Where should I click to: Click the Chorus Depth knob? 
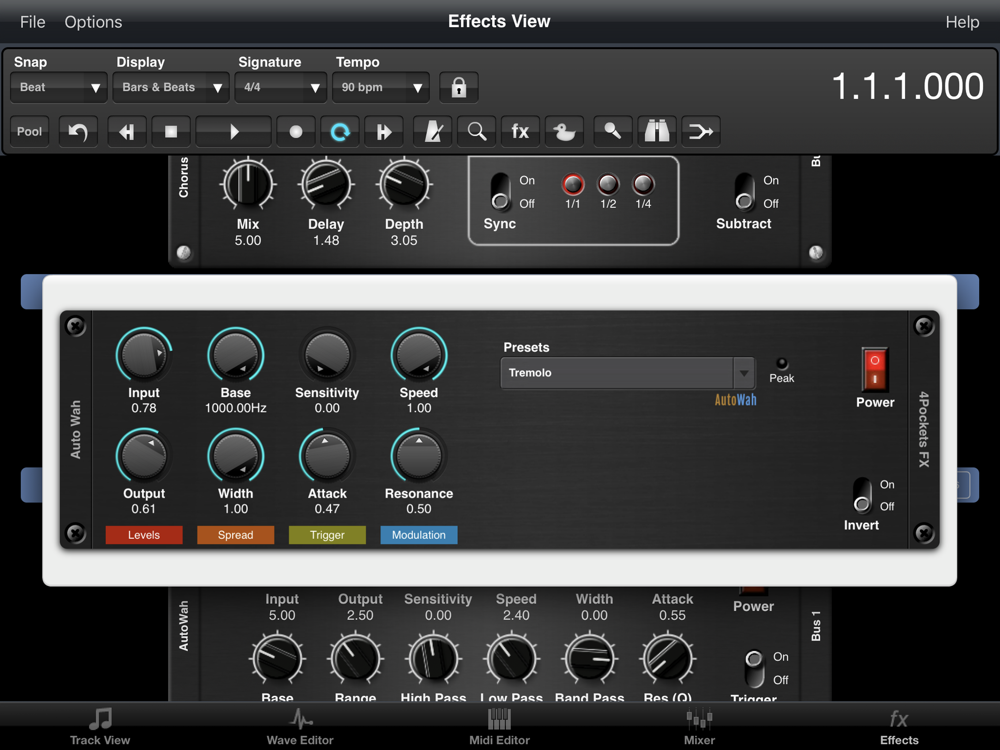pyautogui.click(x=404, y=184)
